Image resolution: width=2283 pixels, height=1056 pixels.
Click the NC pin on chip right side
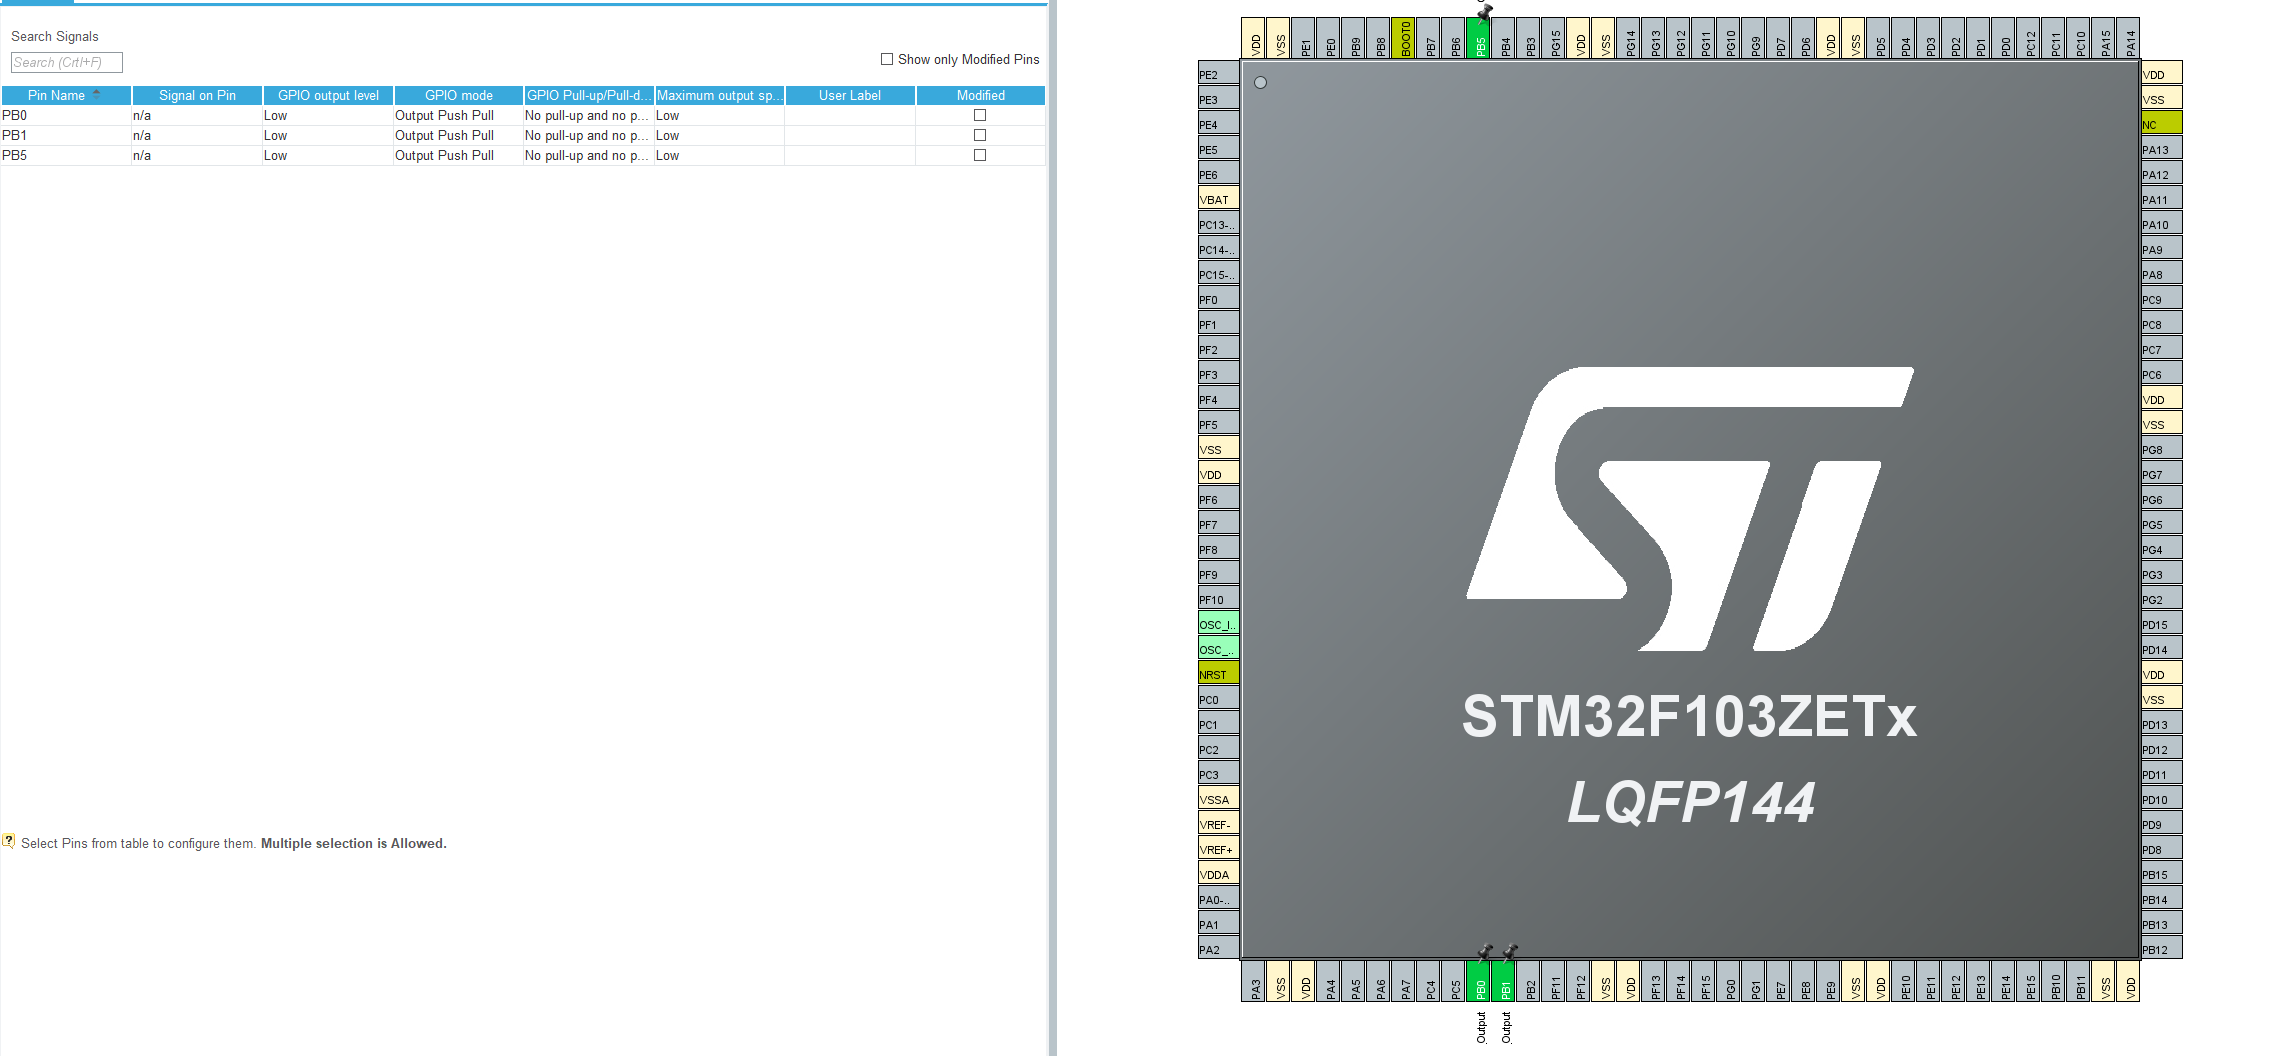2161,123
